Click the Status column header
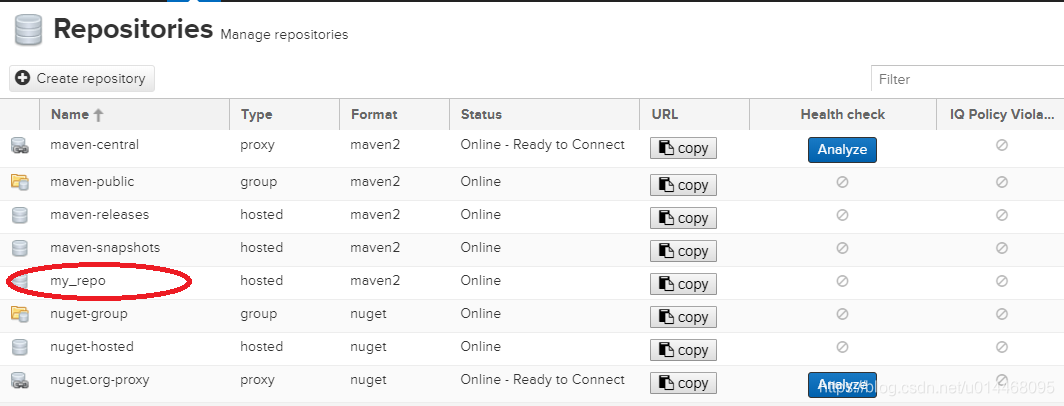This screenshot has width=1064, height=406. [x=544, y=115]
